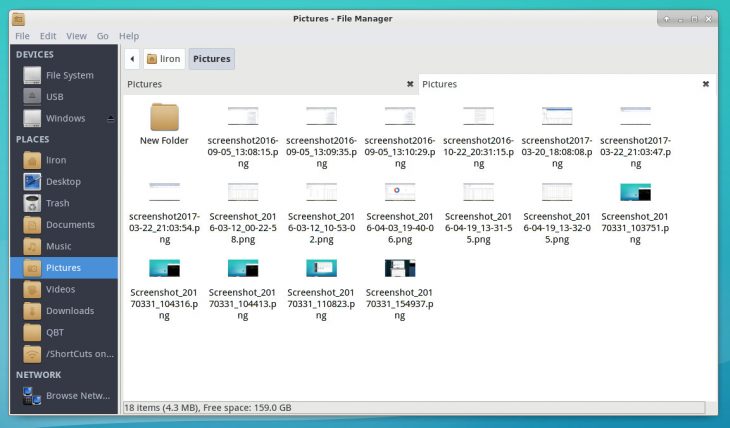Select screenshot2016-09-05_13:08:15.png

click(243, 137)
